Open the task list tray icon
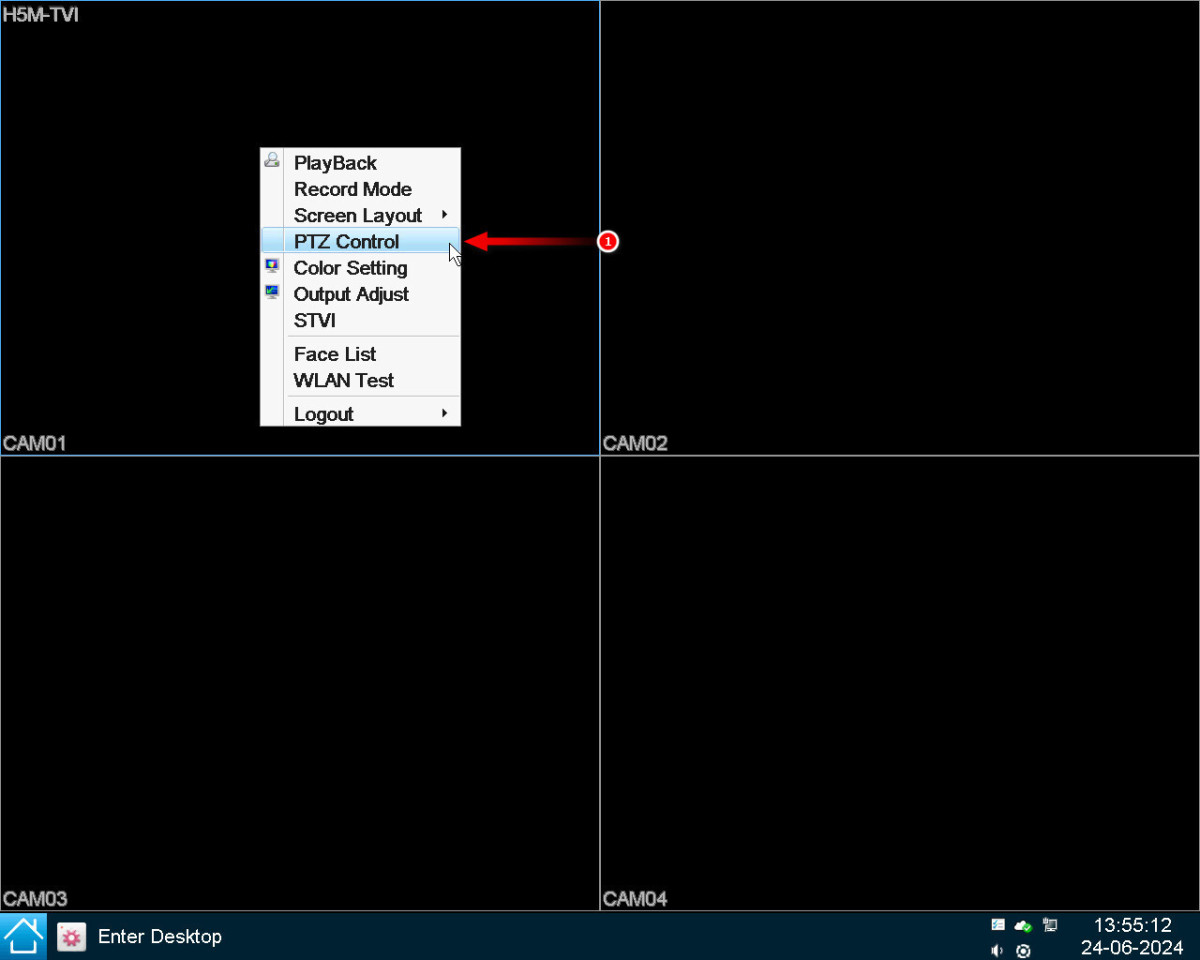Viewport: 1200px width, 960px height. 997,925
